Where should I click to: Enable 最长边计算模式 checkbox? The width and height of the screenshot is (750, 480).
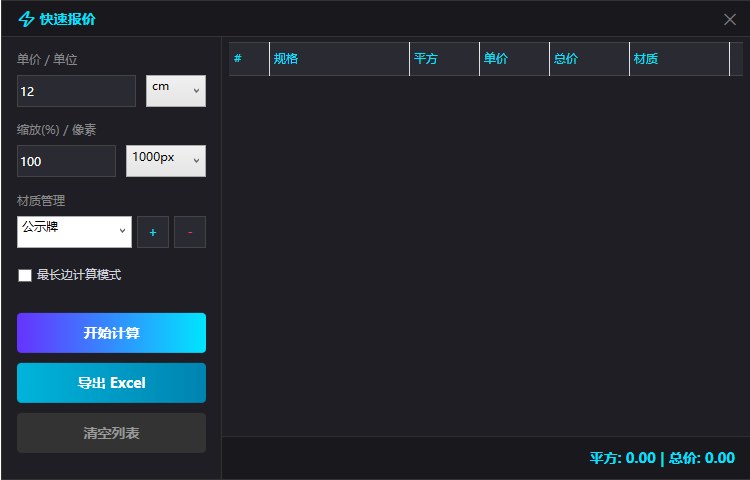tap(25, 275)
